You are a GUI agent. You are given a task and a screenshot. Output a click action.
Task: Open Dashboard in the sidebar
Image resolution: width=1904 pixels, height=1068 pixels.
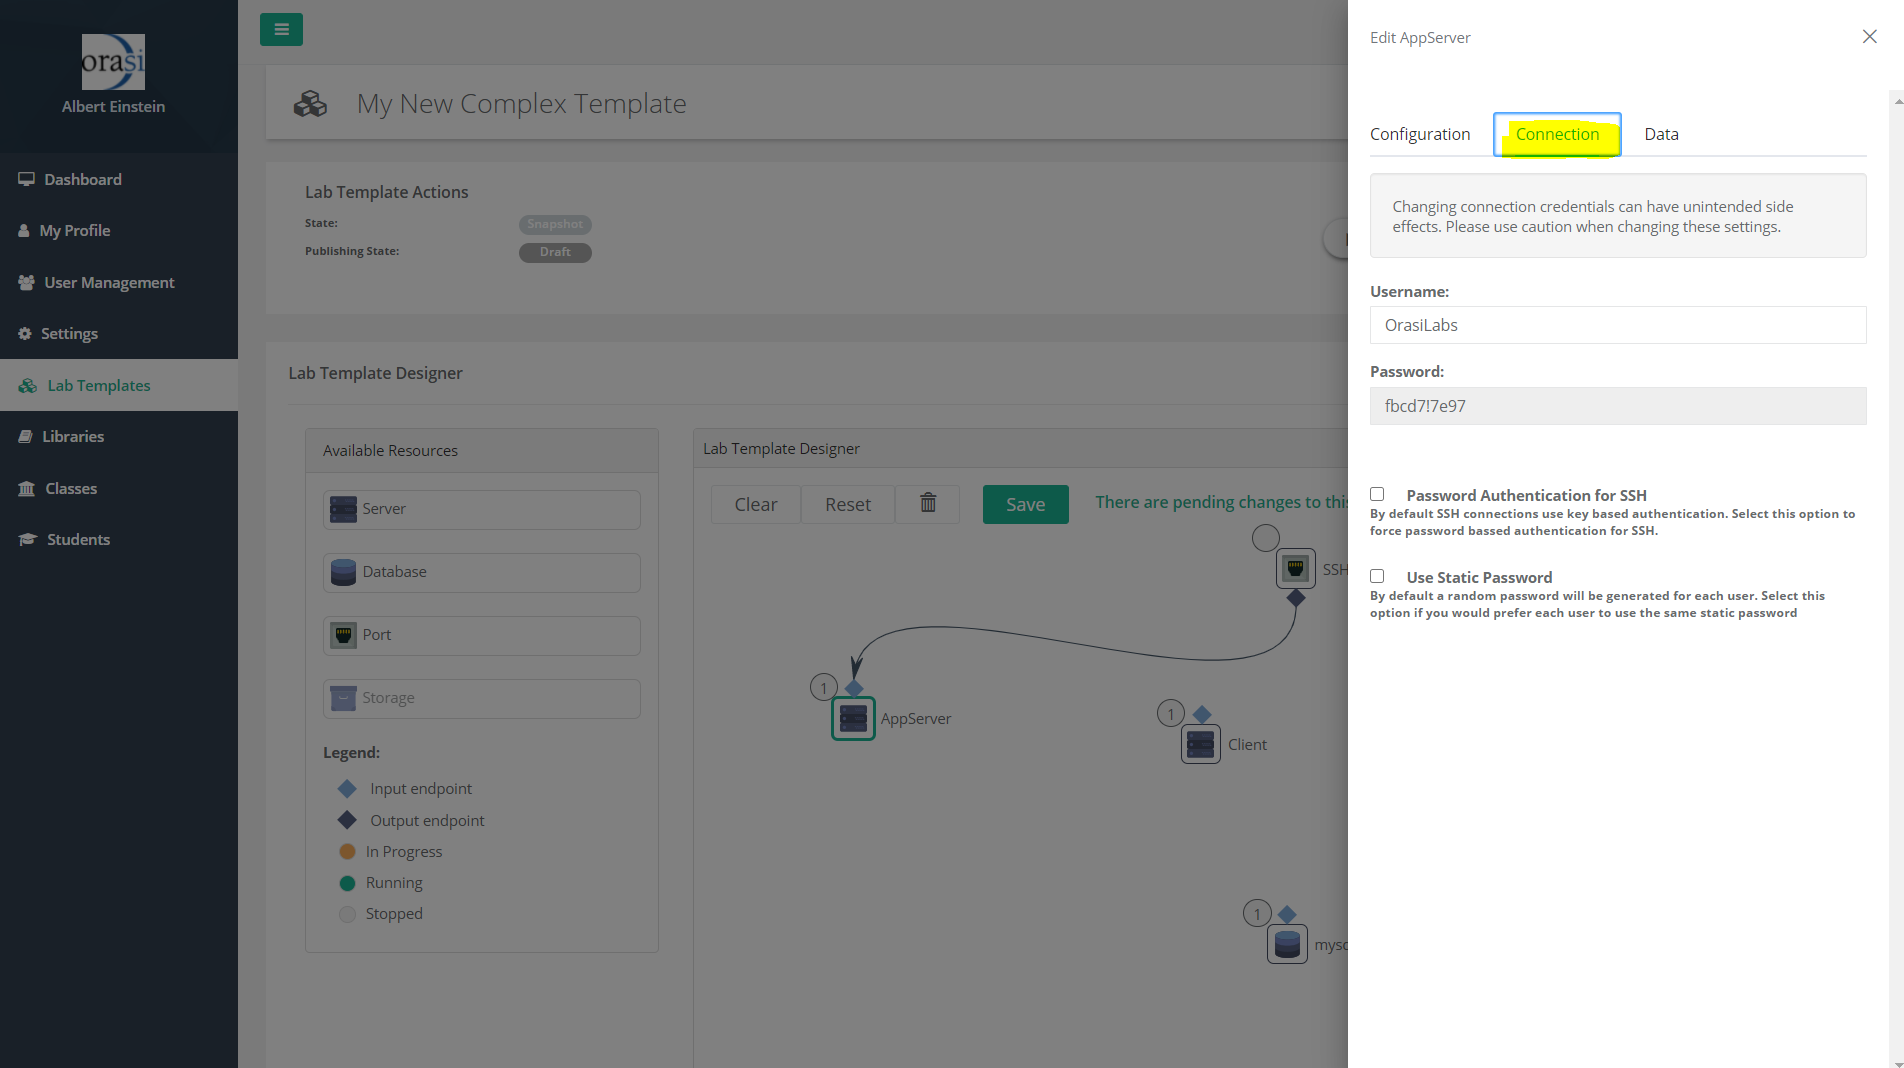(x=119, y=179)
